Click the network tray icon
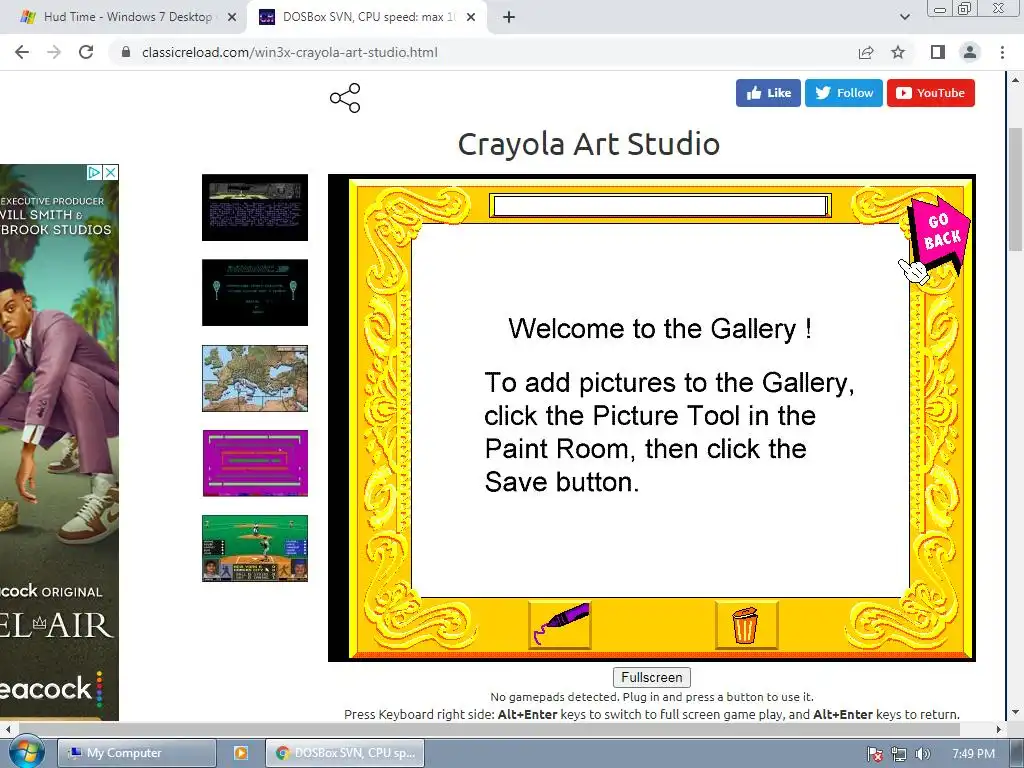Screen dimensions: 1024x768 tap(899, 754)
